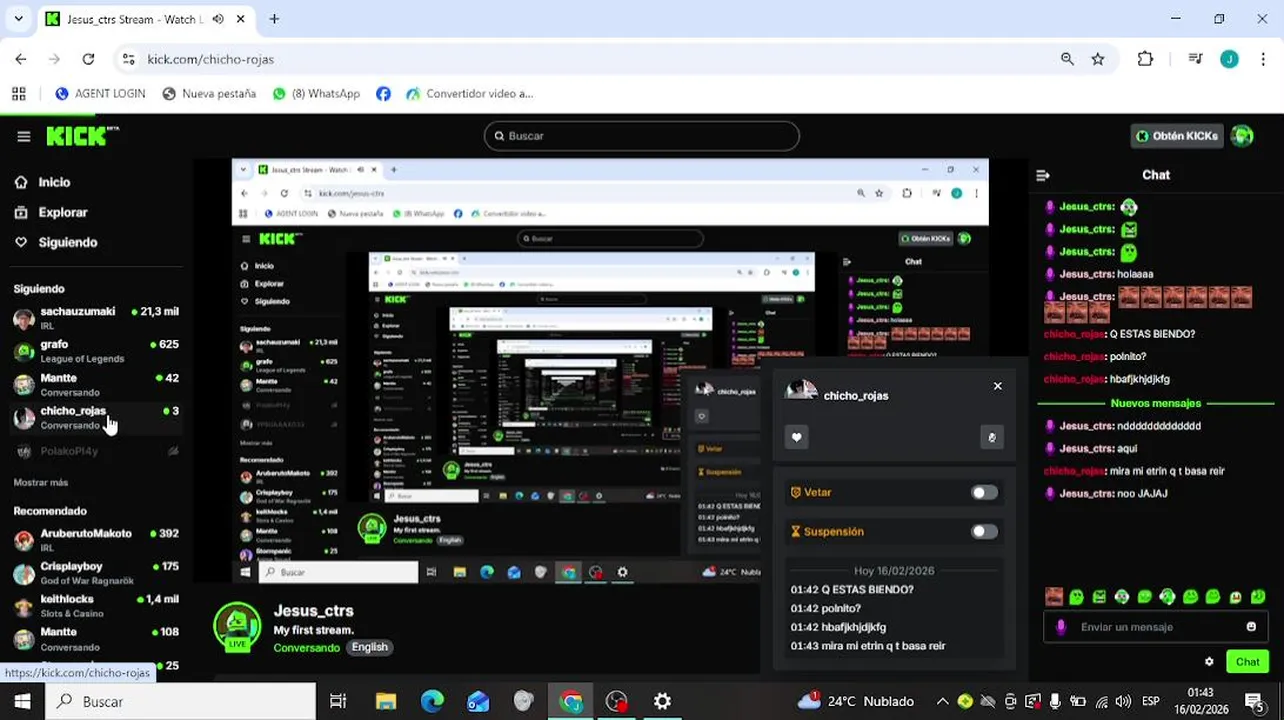This screenshot has height=720, width=1284.
Task: Click the Chrome address bar URL
Action: [x=210, y=59]
